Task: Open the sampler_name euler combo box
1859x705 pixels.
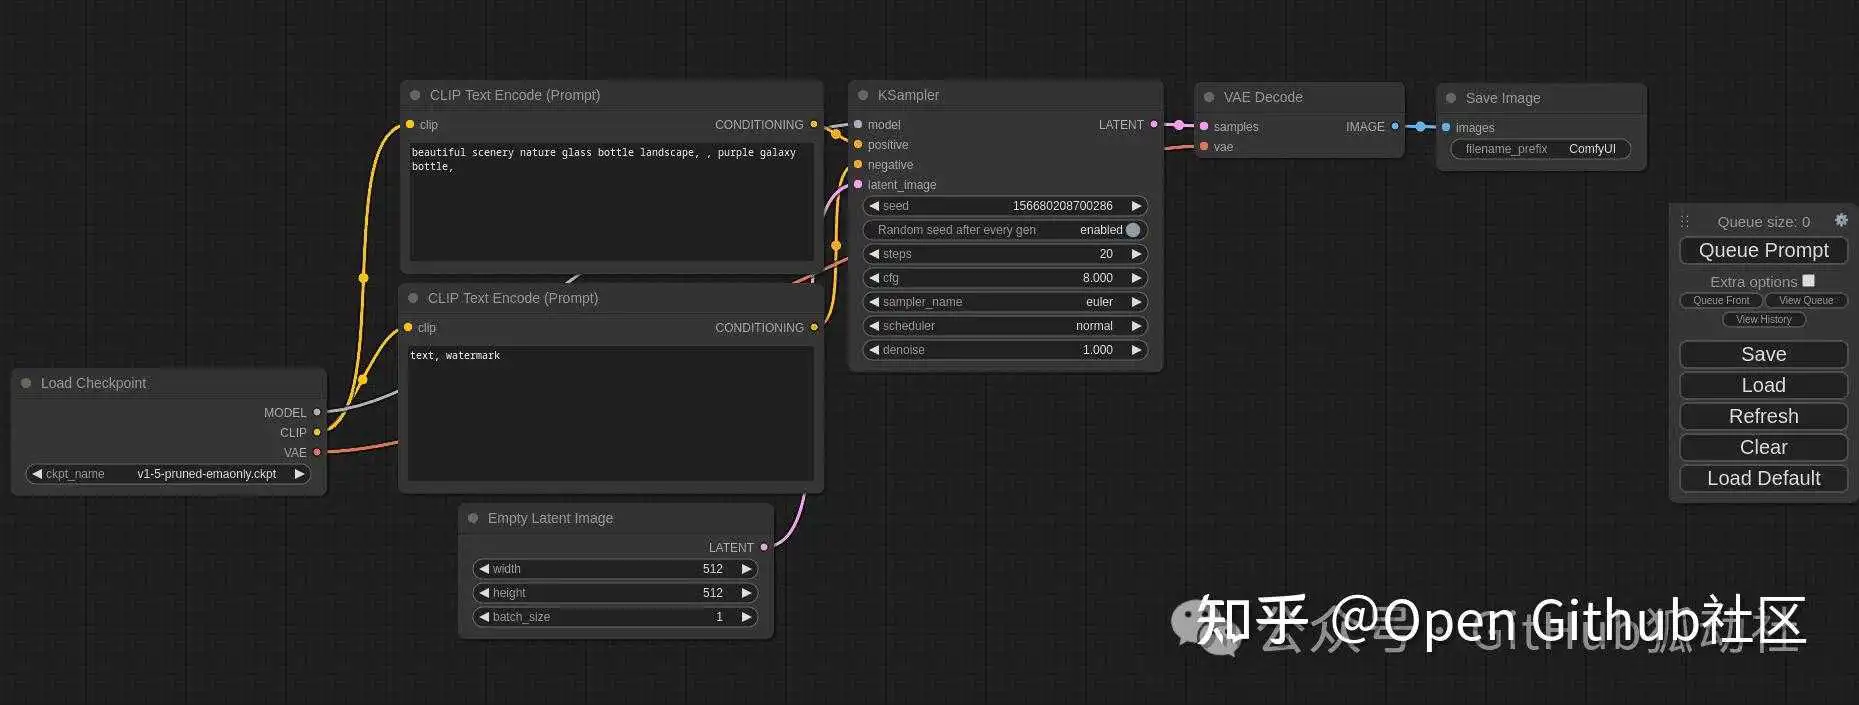Action: pos(1005,302)
